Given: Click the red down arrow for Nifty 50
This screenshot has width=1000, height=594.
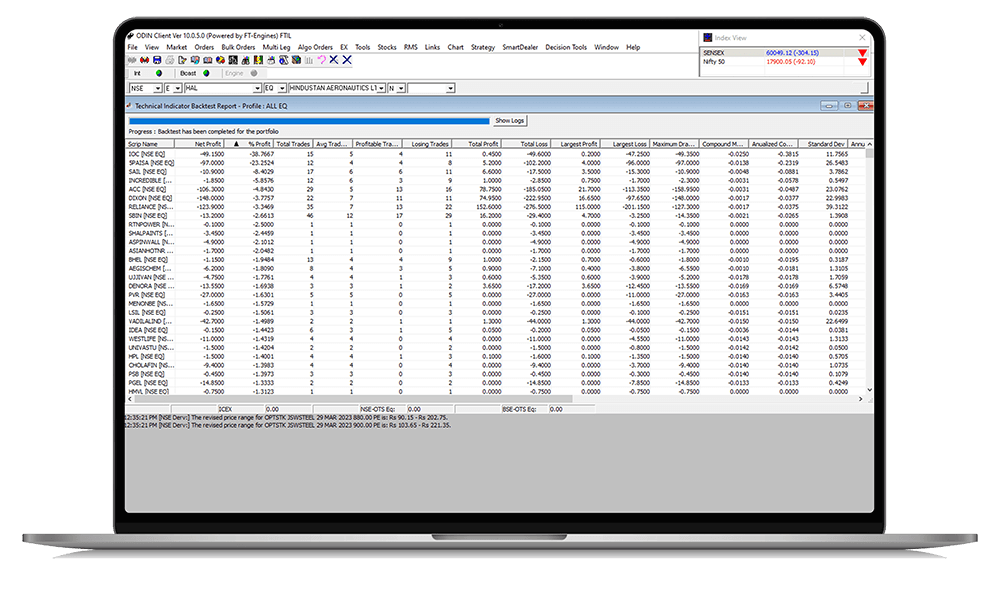Looking at the screenshot, I should (x=862, y=62).
